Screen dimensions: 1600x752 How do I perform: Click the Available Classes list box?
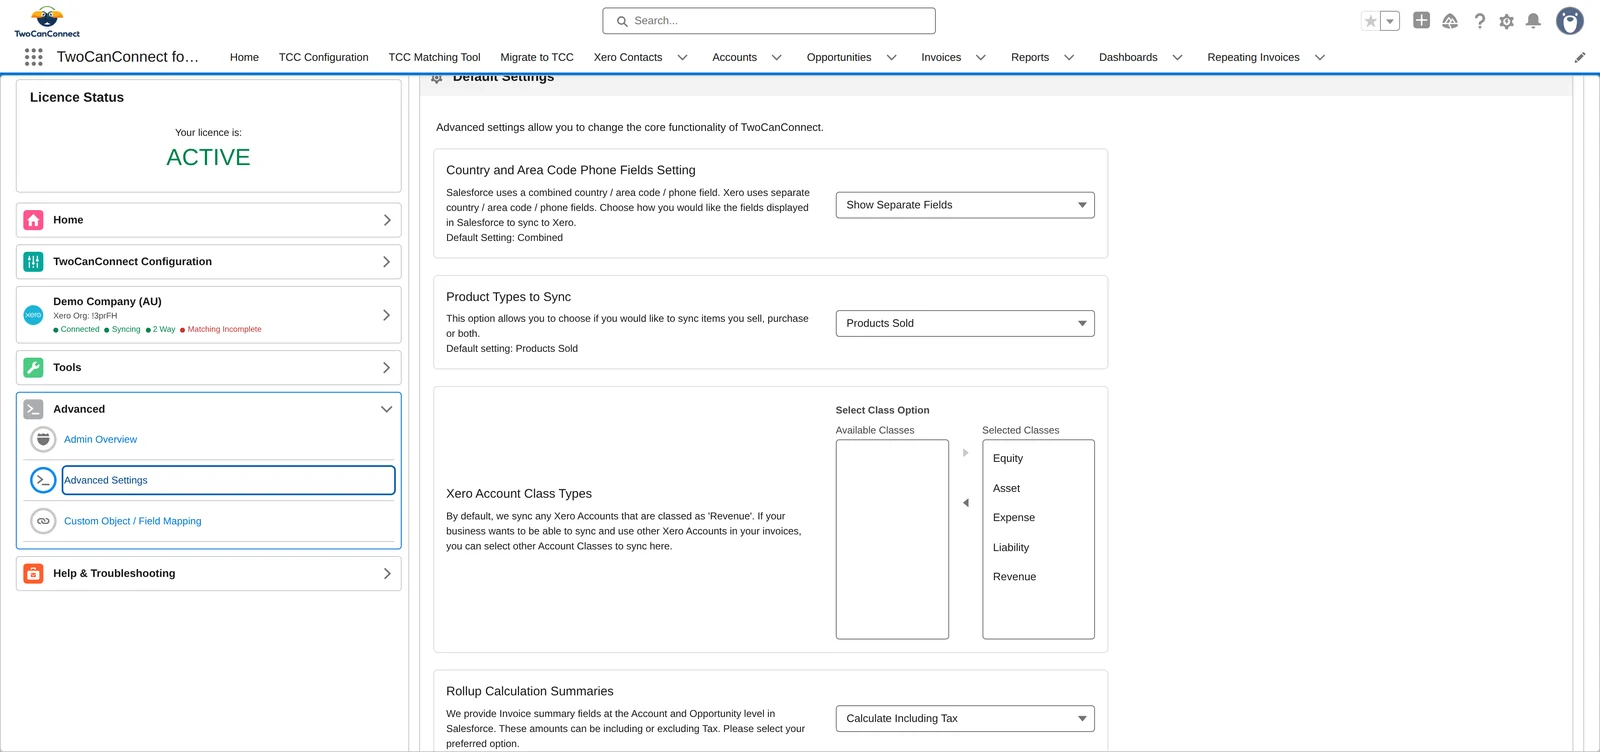click(892, 539)
